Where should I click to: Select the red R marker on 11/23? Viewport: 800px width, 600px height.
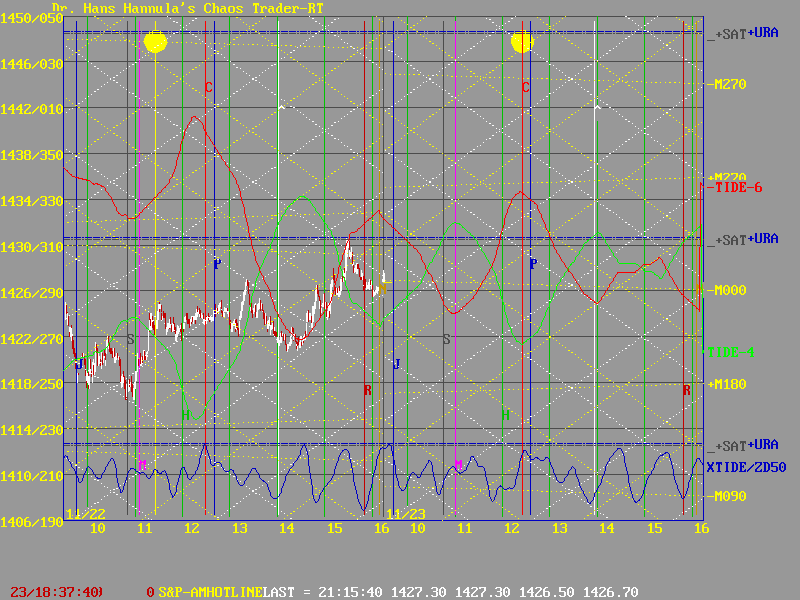[686, 390]
